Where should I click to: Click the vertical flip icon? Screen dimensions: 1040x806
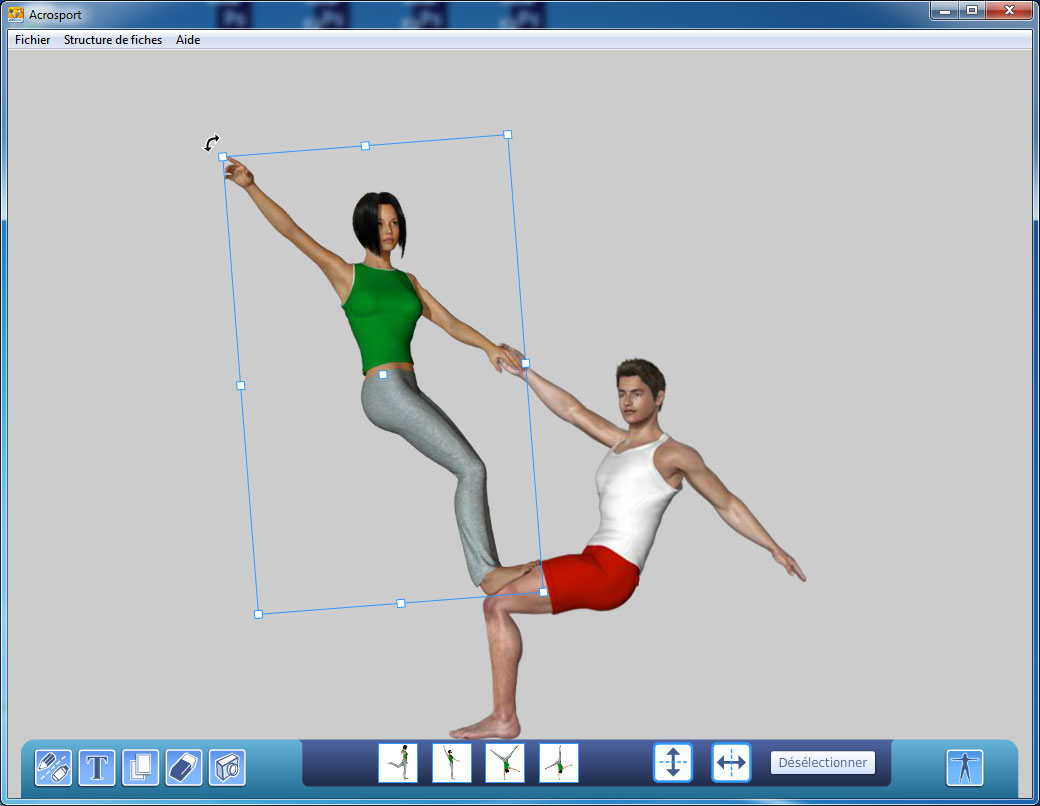673,763
